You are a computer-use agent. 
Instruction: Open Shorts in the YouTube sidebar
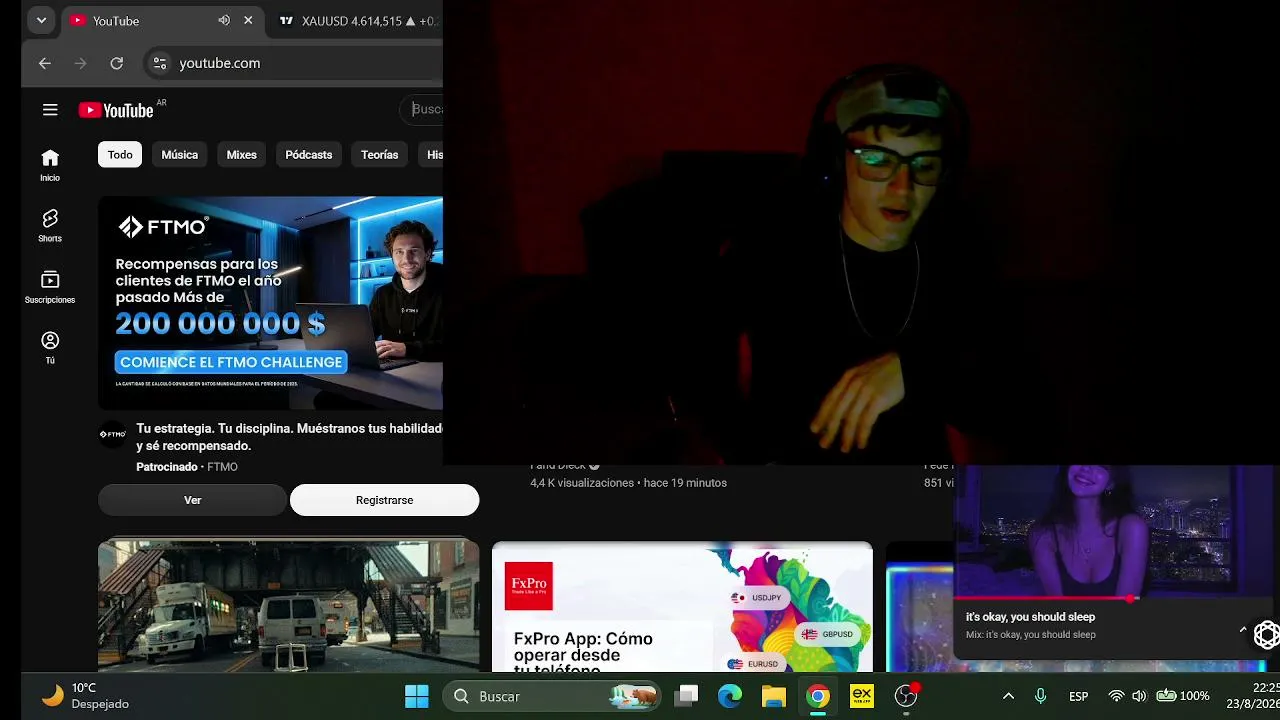coord(50,226)
